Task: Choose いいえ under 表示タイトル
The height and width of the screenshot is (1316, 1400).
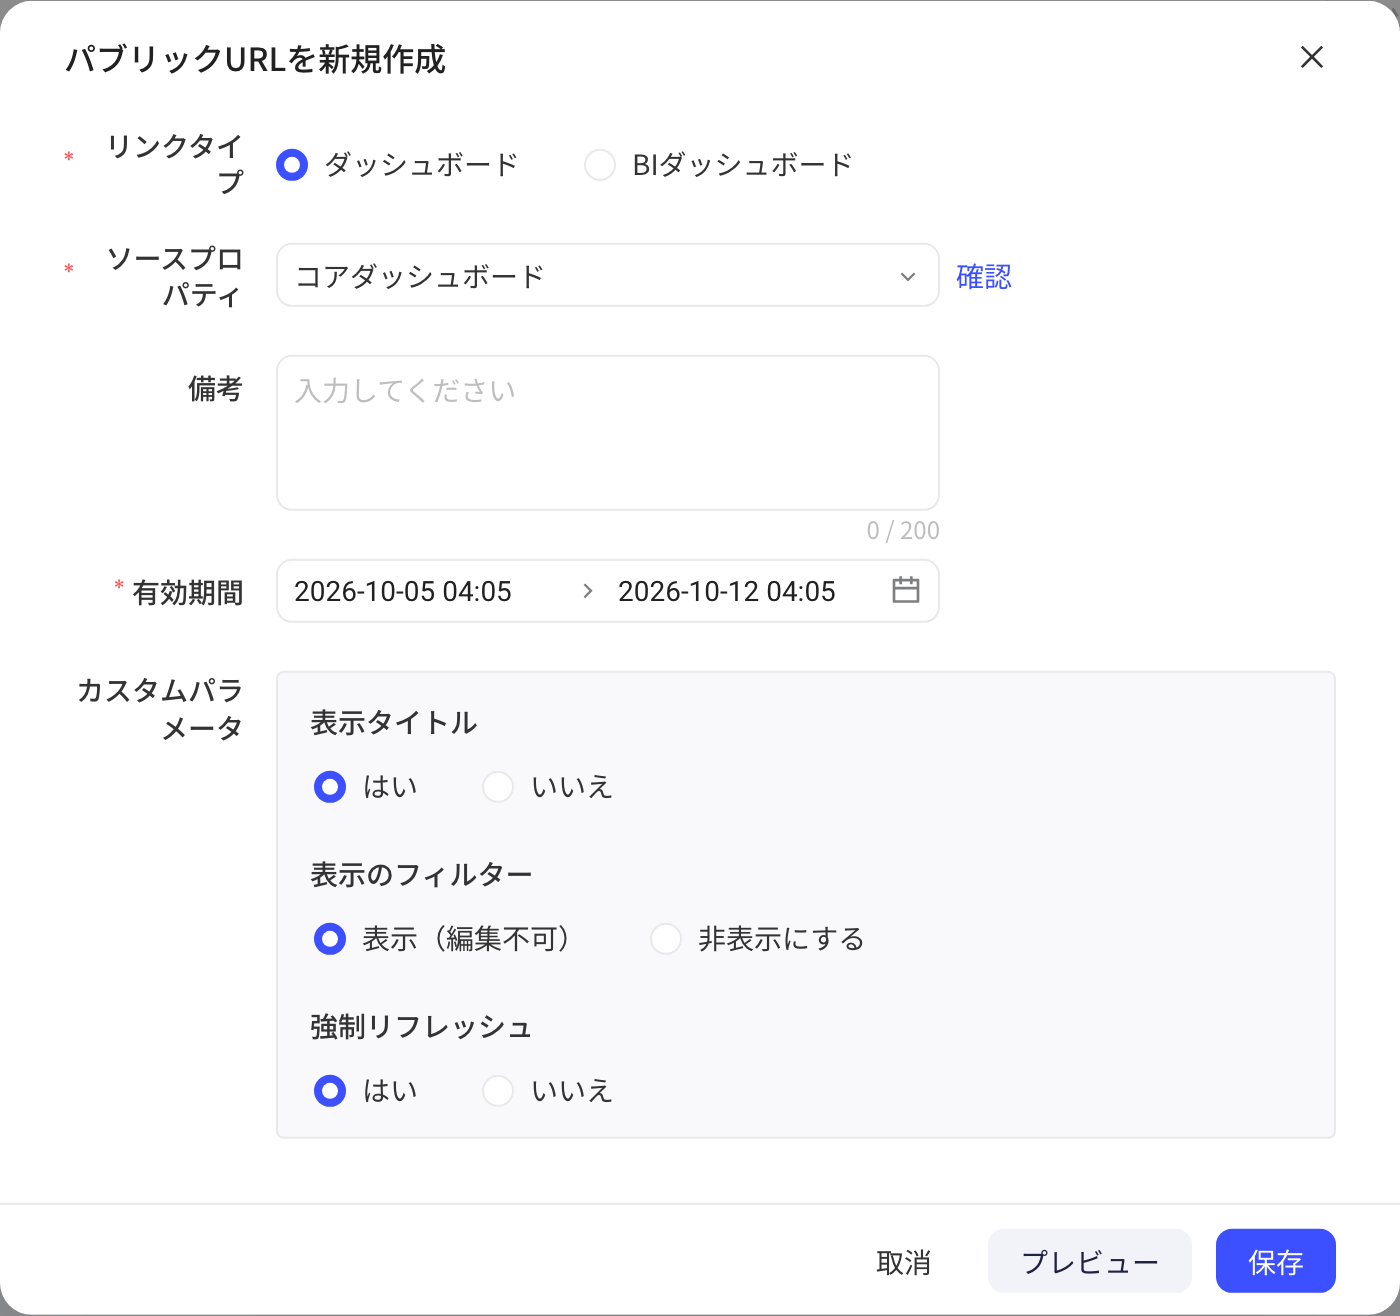Action: (x=498, y=787)
